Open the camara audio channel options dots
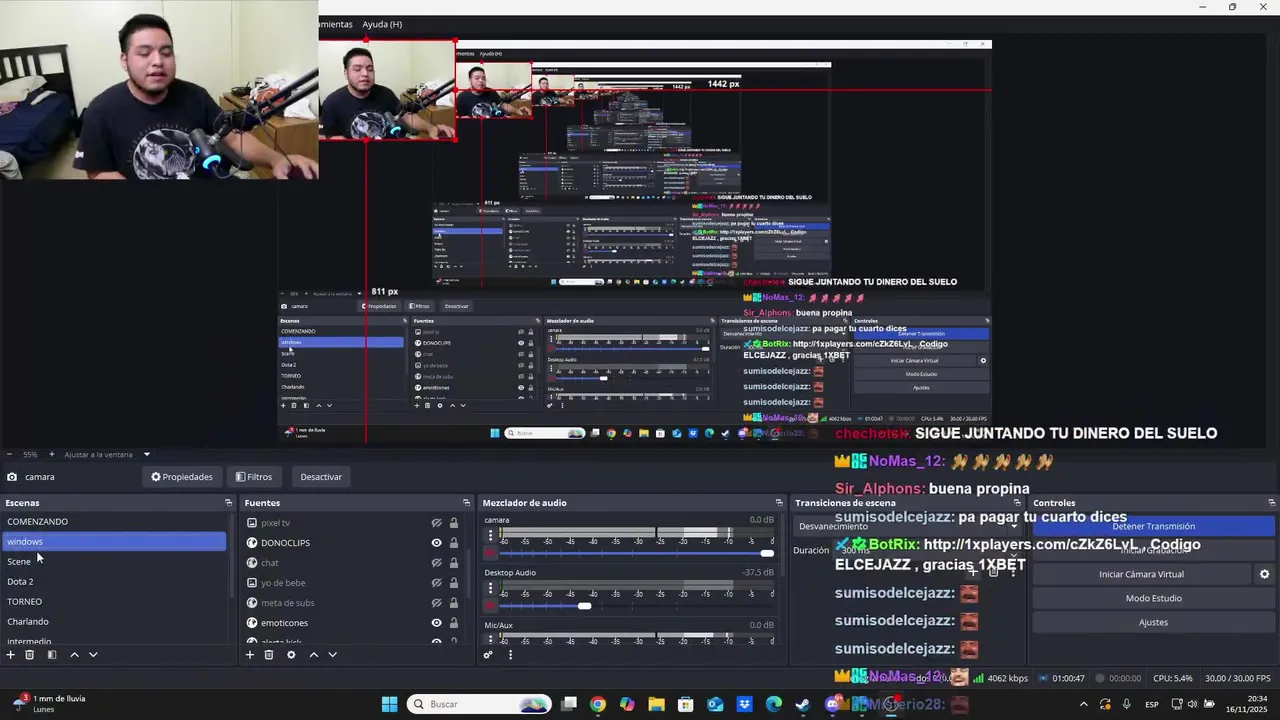Viewport: 1280px width, 720px height. 490,536
